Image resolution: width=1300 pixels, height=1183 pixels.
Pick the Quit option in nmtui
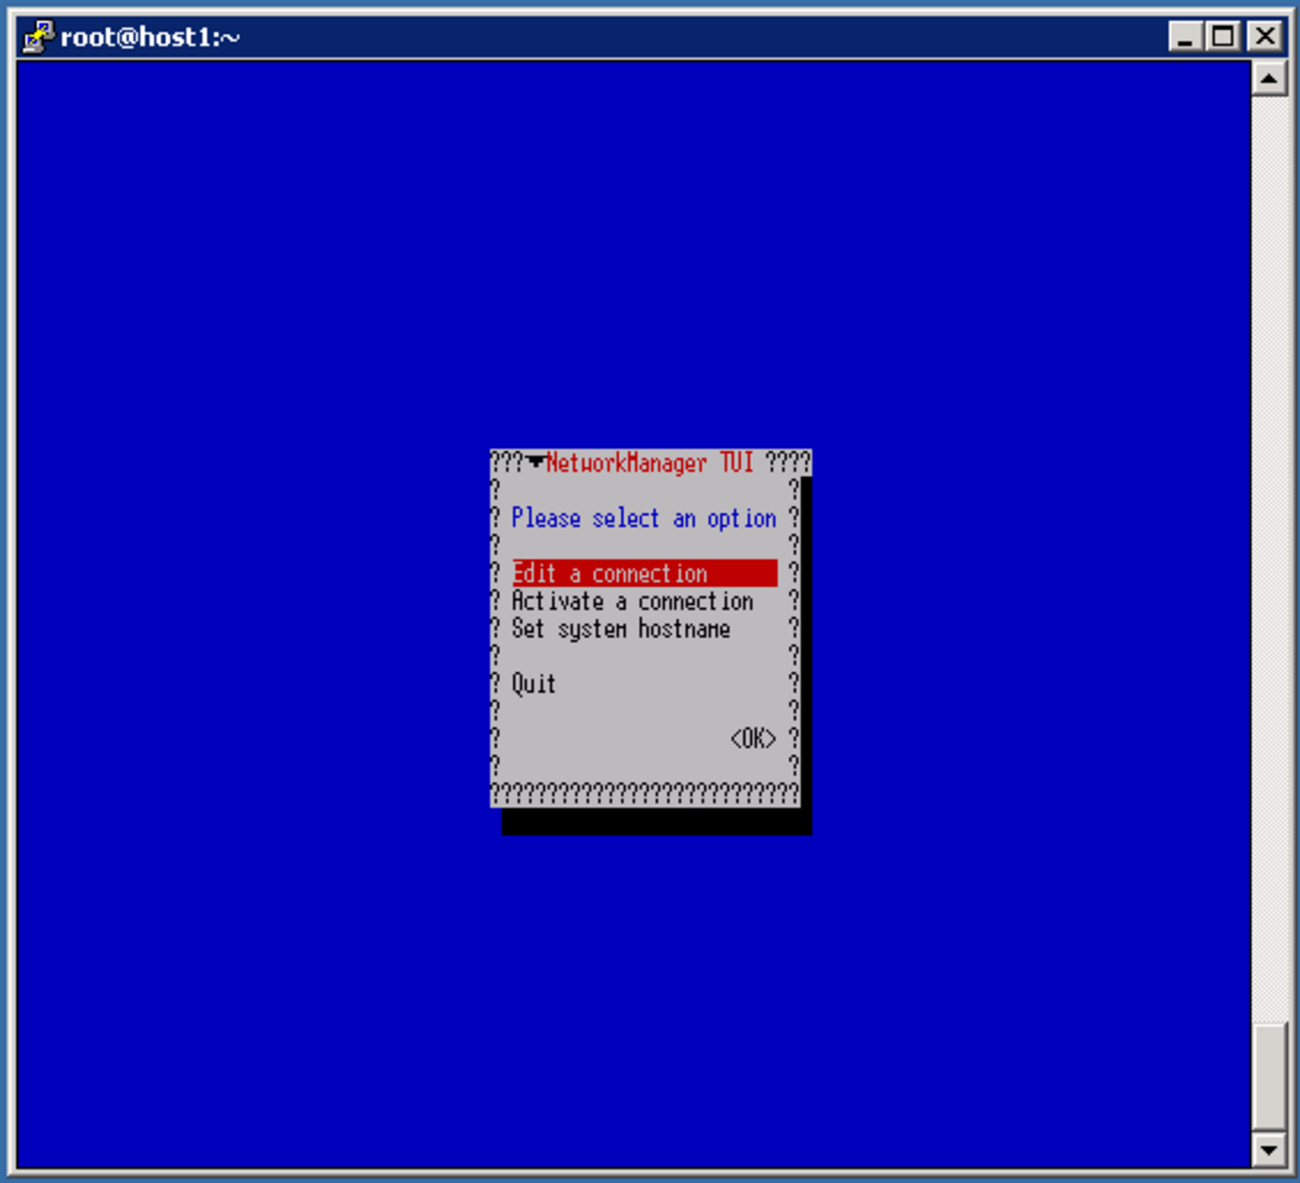(533, 684)
